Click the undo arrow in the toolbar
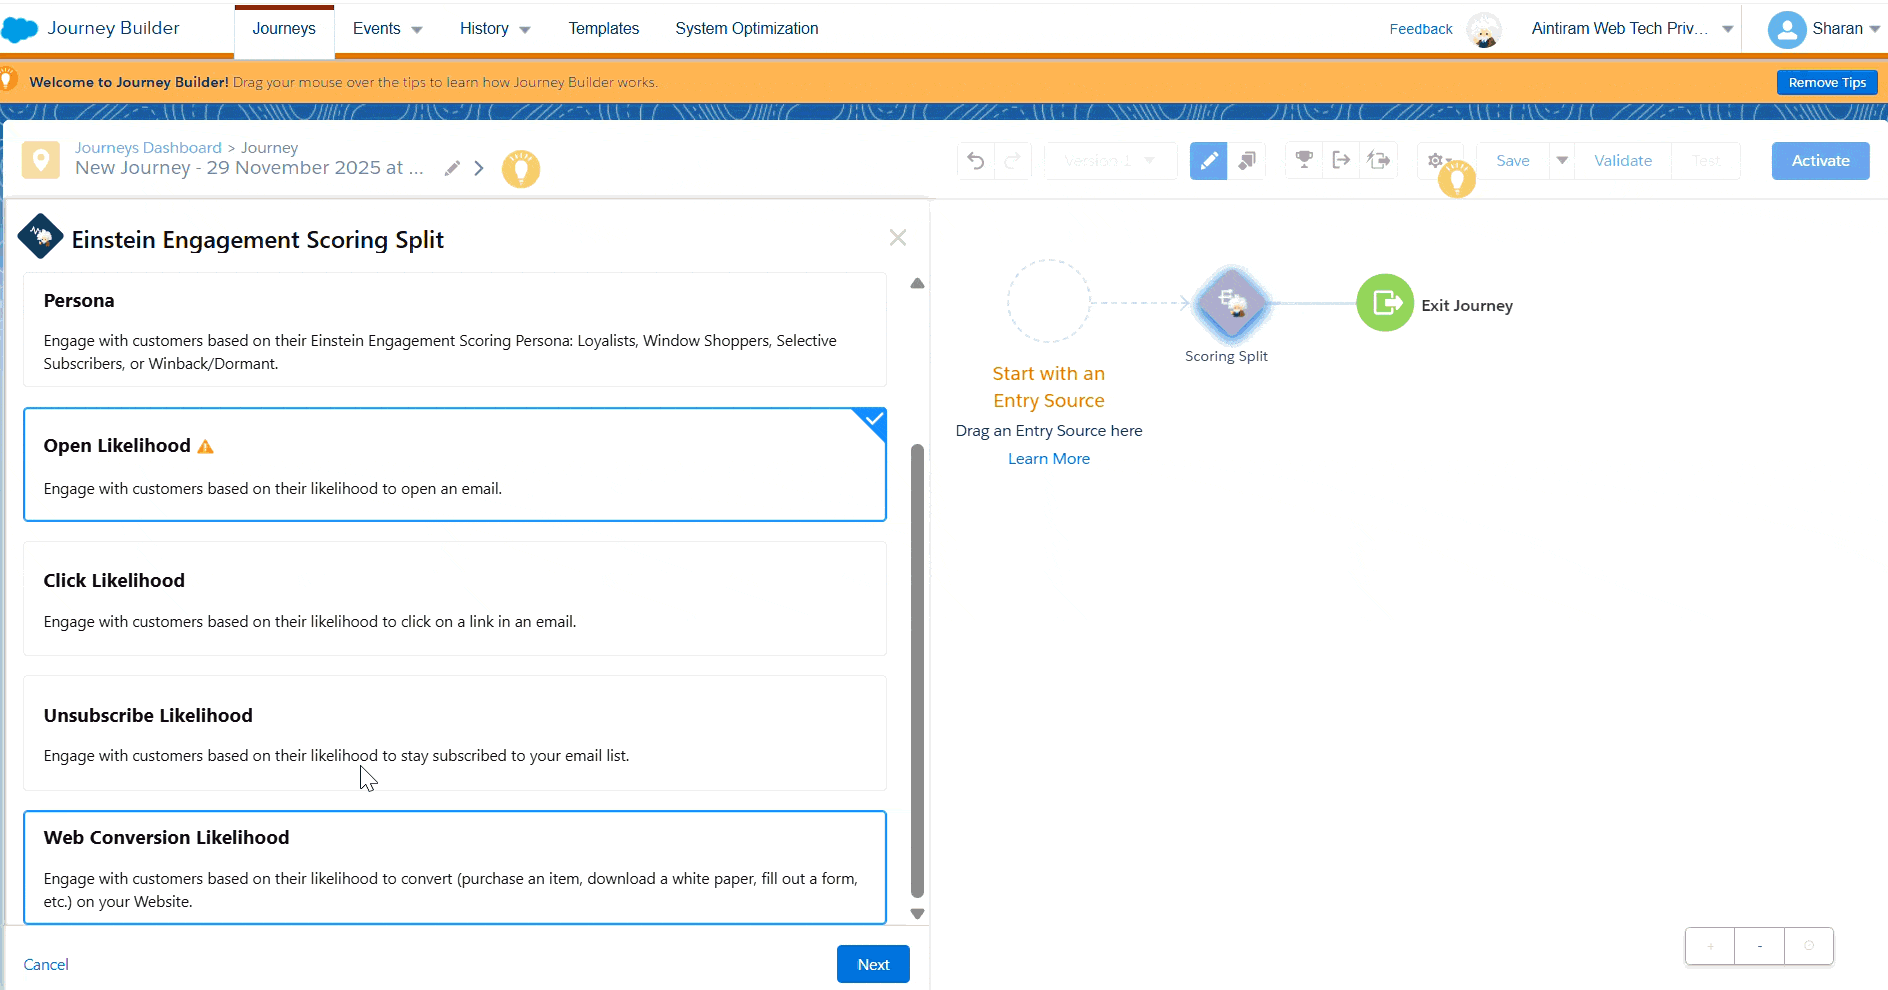The width and height of the screenshot is (1888, 990). click(976, 161)
